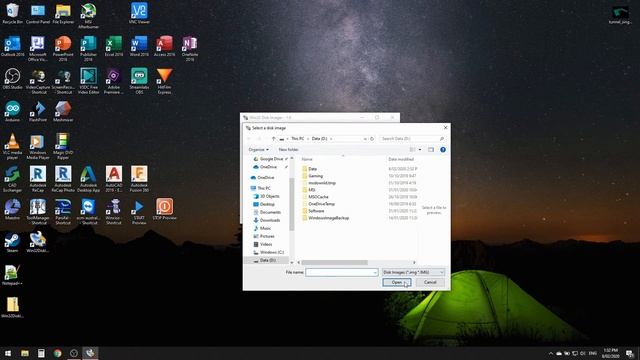The image size is (640, 360).
Task: Select the Streamlabs OBS desktop shortcut
Action: (x=139, y=81)
